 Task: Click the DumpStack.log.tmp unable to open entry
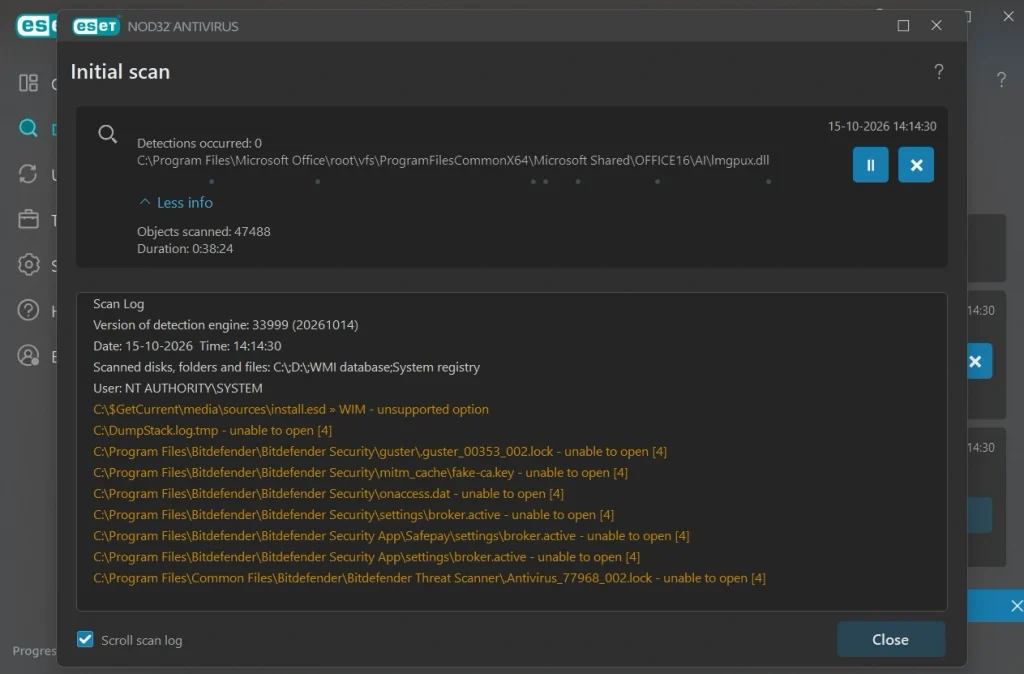pos(212,430)
